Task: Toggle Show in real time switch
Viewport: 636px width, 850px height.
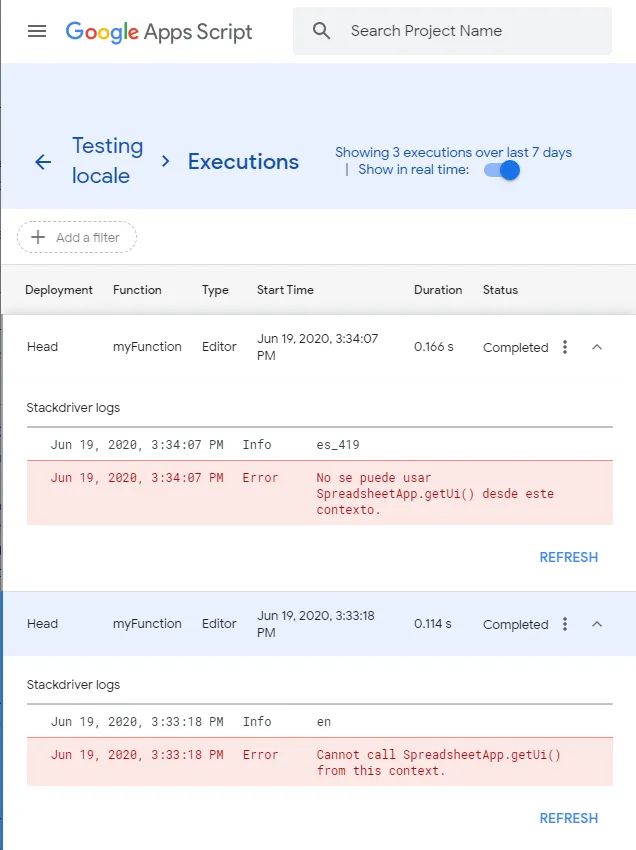Action: [502, 170]
